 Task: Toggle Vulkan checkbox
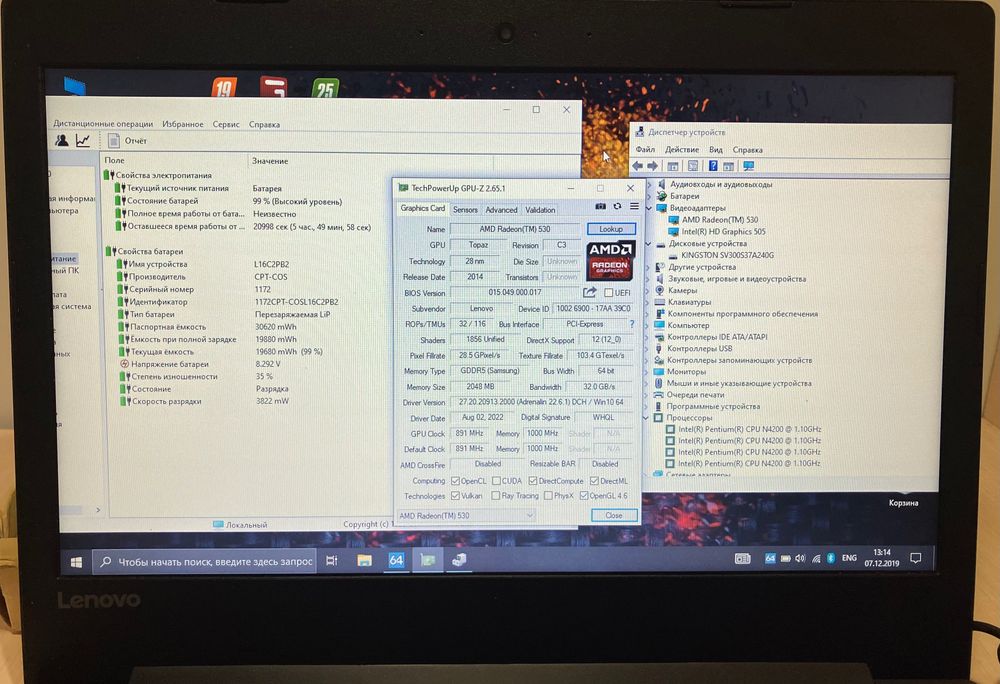(455, 495)
